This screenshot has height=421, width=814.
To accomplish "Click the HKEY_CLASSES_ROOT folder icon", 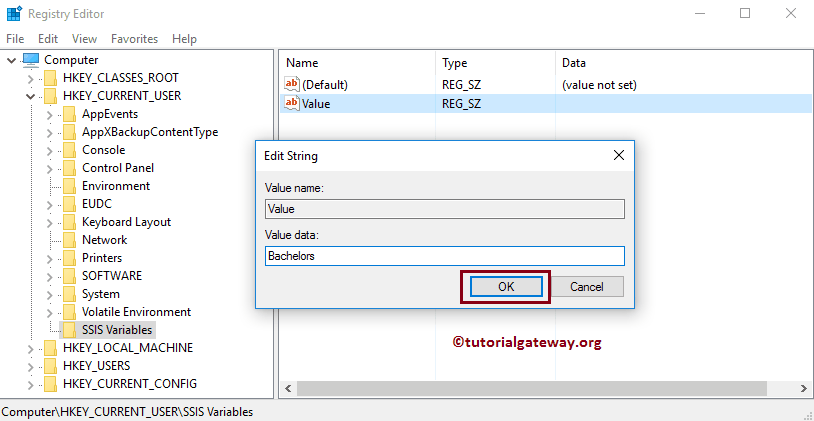I will (50, 78).
